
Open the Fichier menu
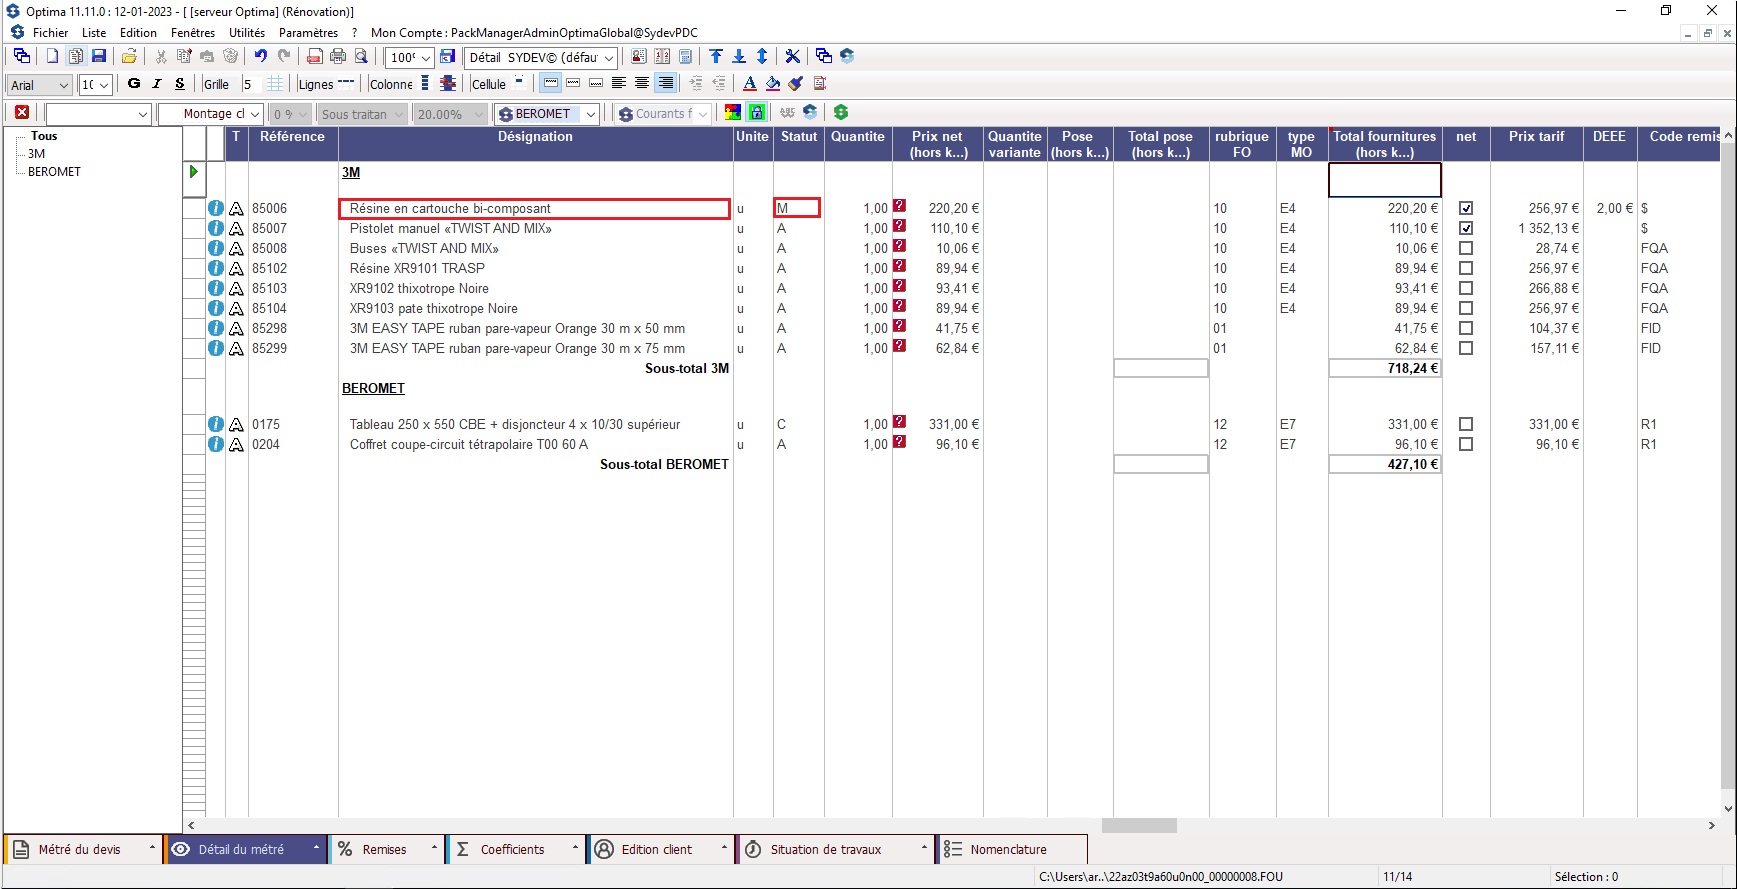tap(50, 33)
